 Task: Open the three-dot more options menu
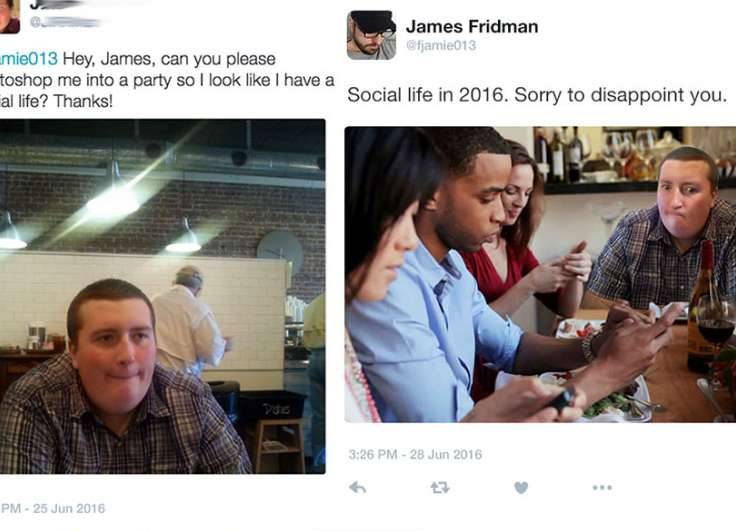pyautogui.click(x=602, y=487)
